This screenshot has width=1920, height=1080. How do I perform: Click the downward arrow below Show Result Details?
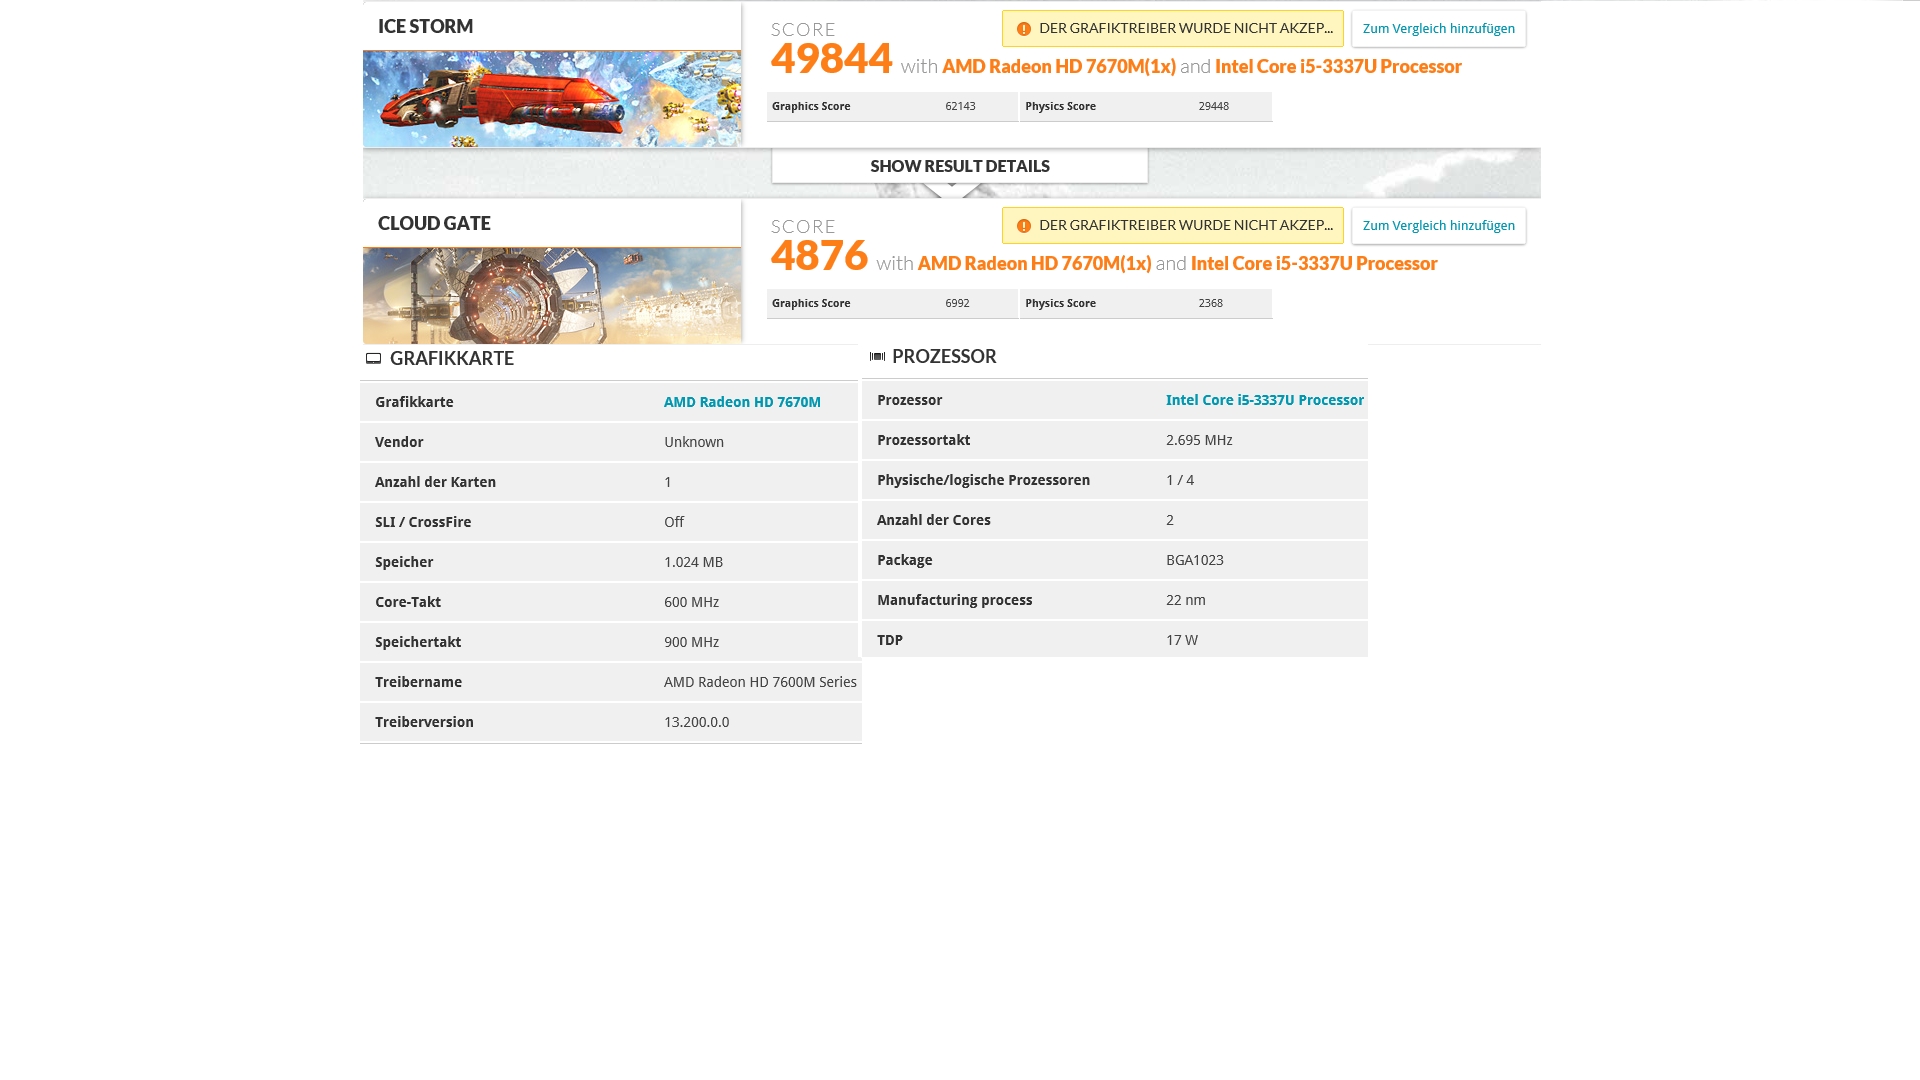click(x=951, y=190)
